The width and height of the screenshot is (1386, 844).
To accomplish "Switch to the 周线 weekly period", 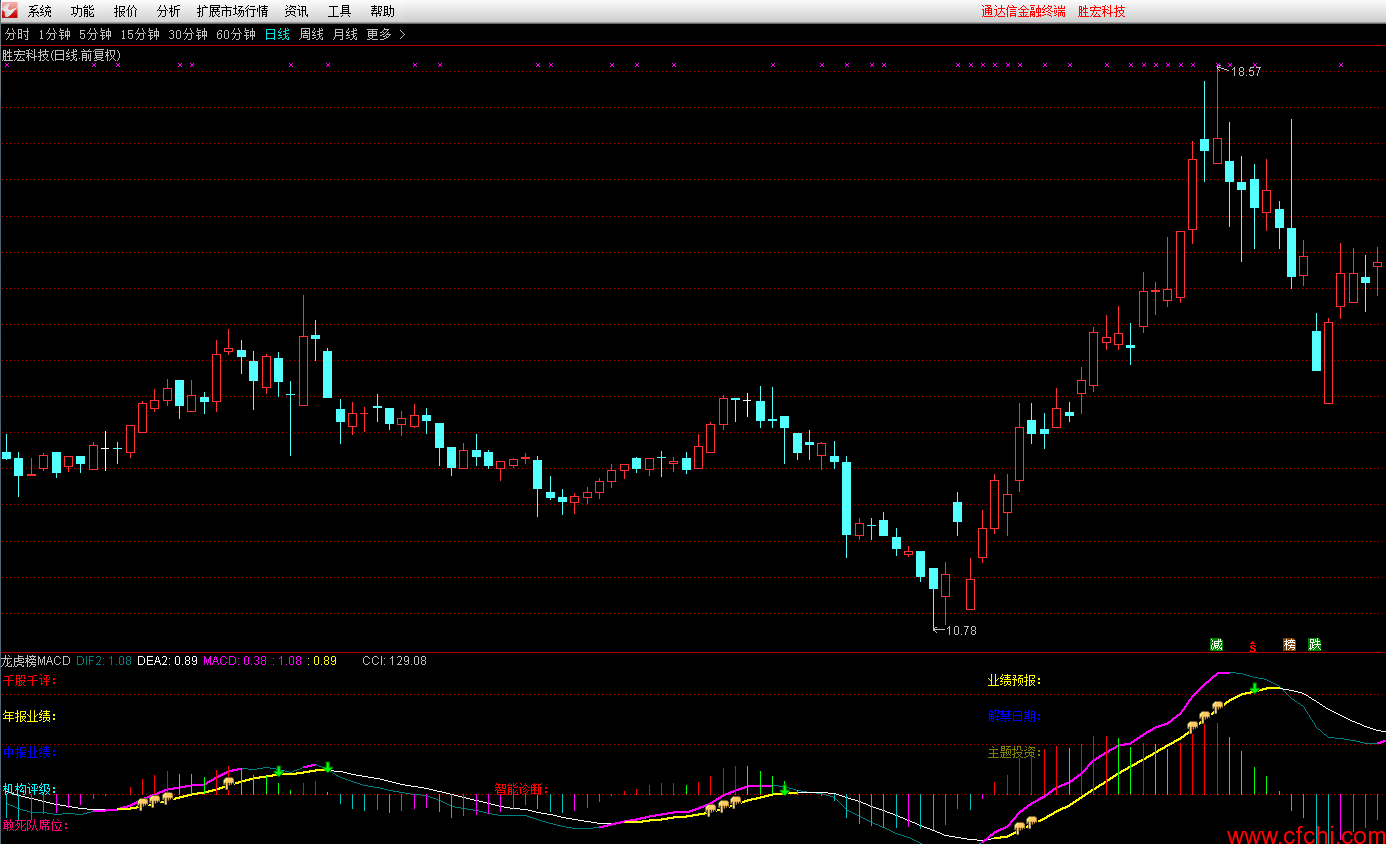I will [x=311, y=34].
